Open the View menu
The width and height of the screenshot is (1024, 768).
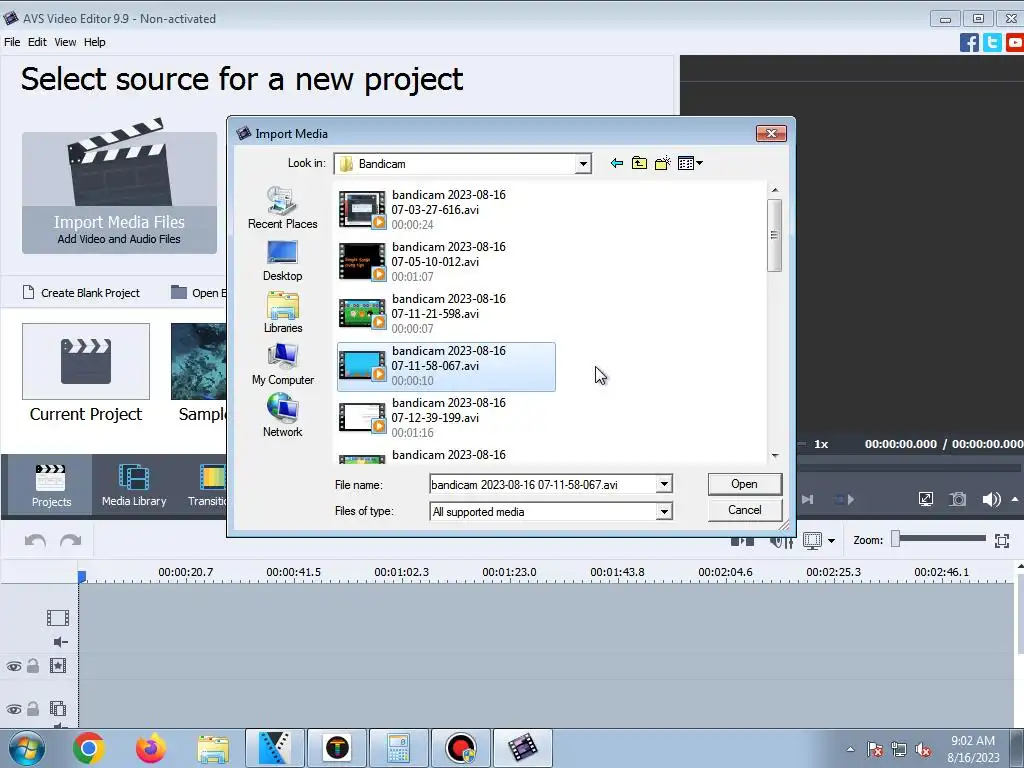tap(65, 42)
